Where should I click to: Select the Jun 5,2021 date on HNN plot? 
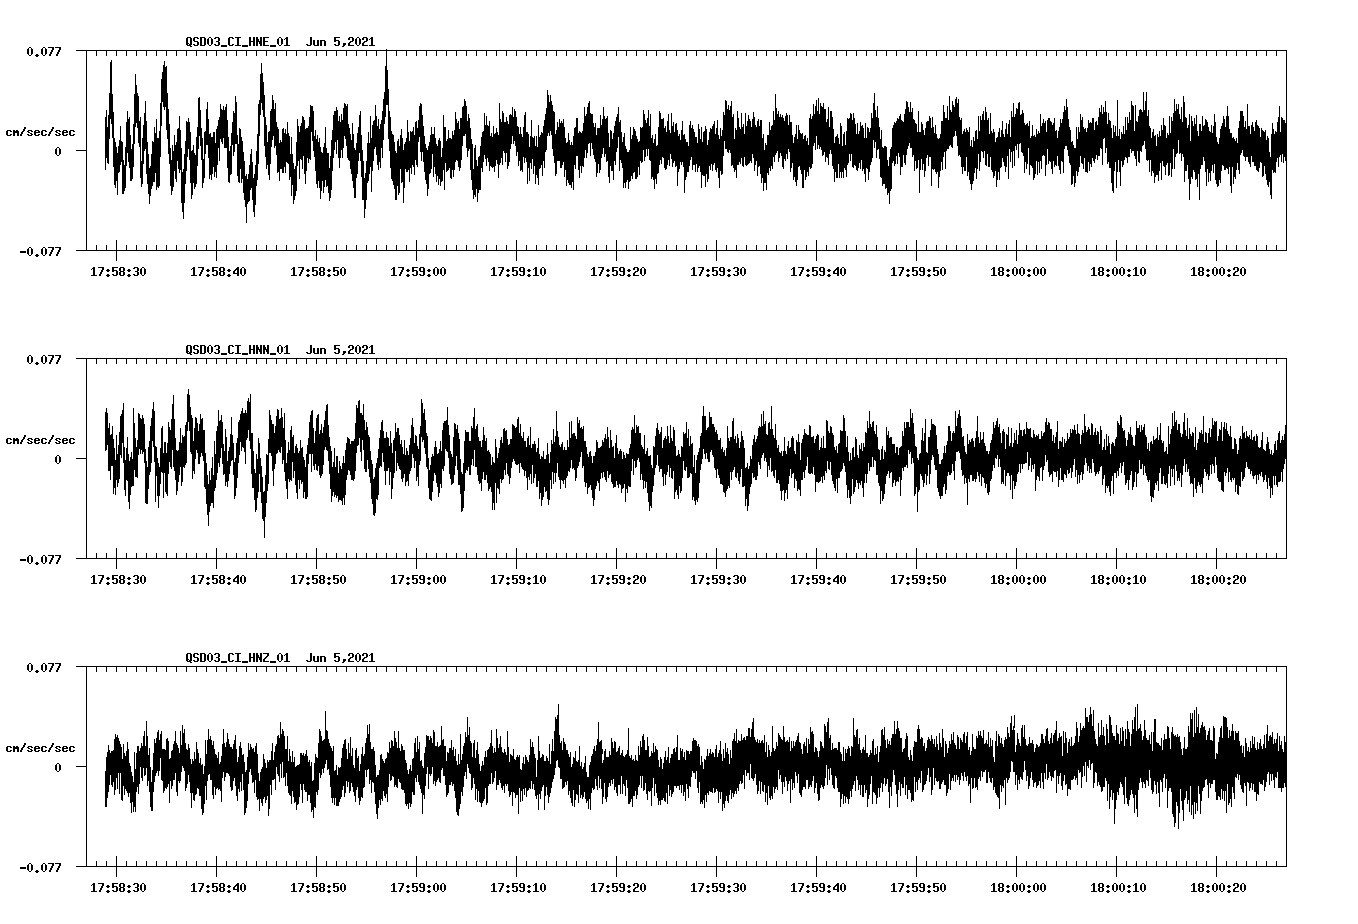click(x=340, y=350)
